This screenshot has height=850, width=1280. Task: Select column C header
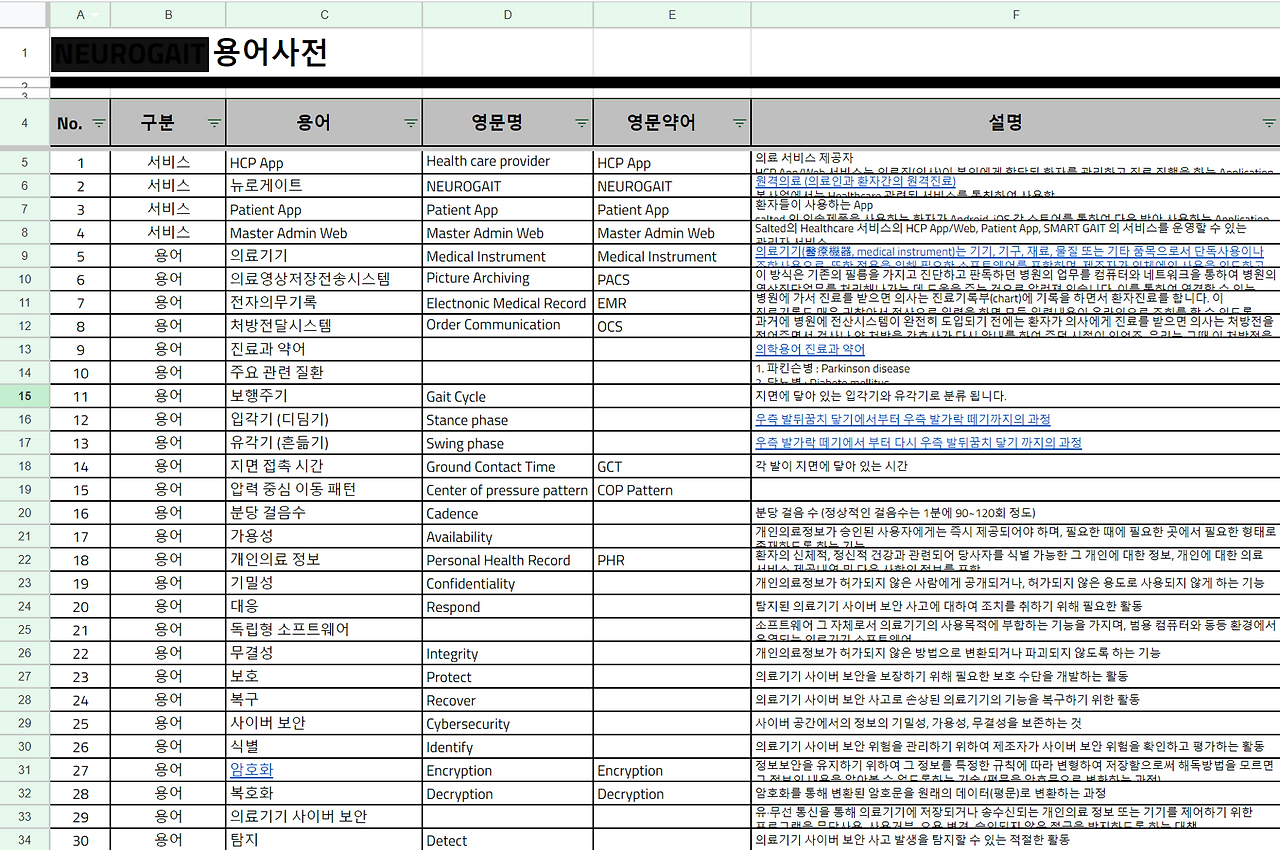pos(324,14)
